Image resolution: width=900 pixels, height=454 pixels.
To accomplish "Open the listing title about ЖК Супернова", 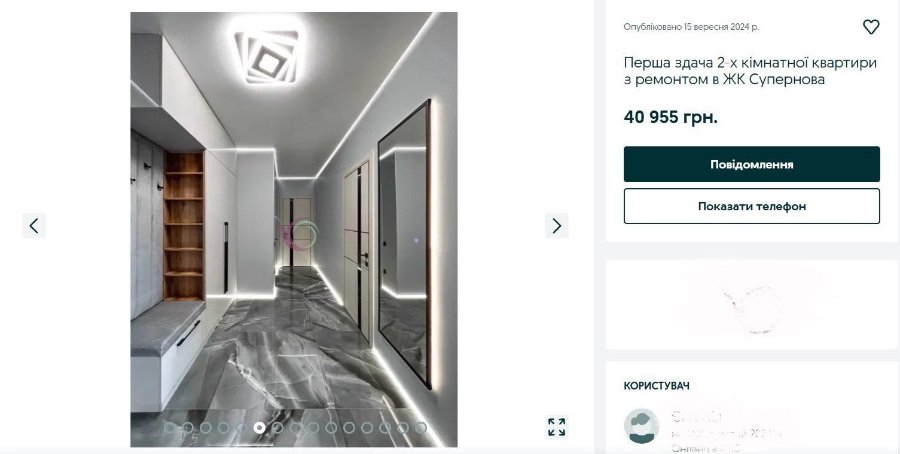I will [750, 71].
